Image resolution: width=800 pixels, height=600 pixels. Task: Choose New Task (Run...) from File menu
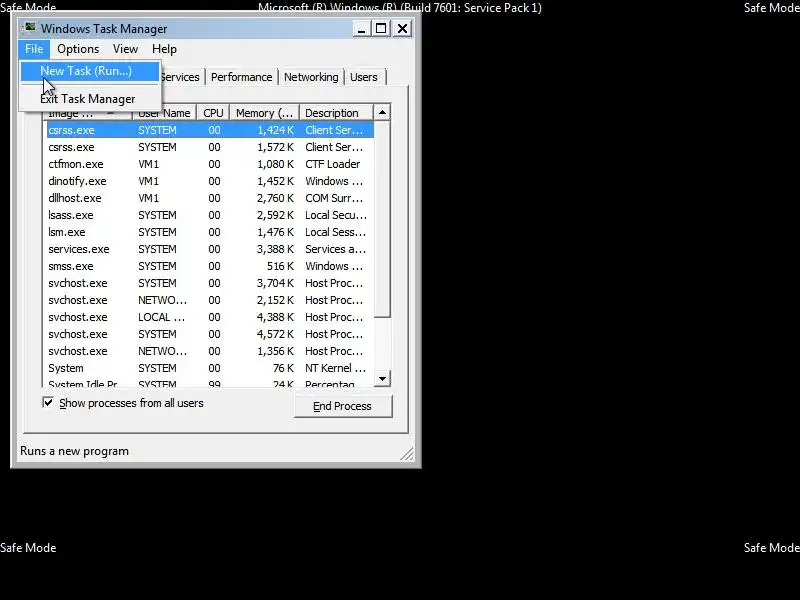pyautogui.click(x=89, y=71)
